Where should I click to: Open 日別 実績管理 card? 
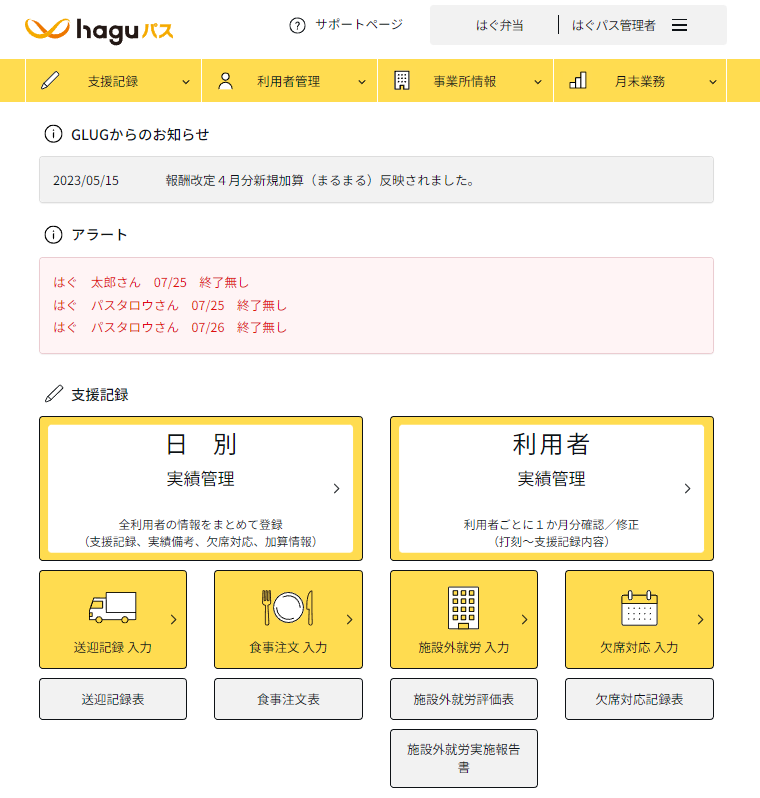(x=200, y=488)
